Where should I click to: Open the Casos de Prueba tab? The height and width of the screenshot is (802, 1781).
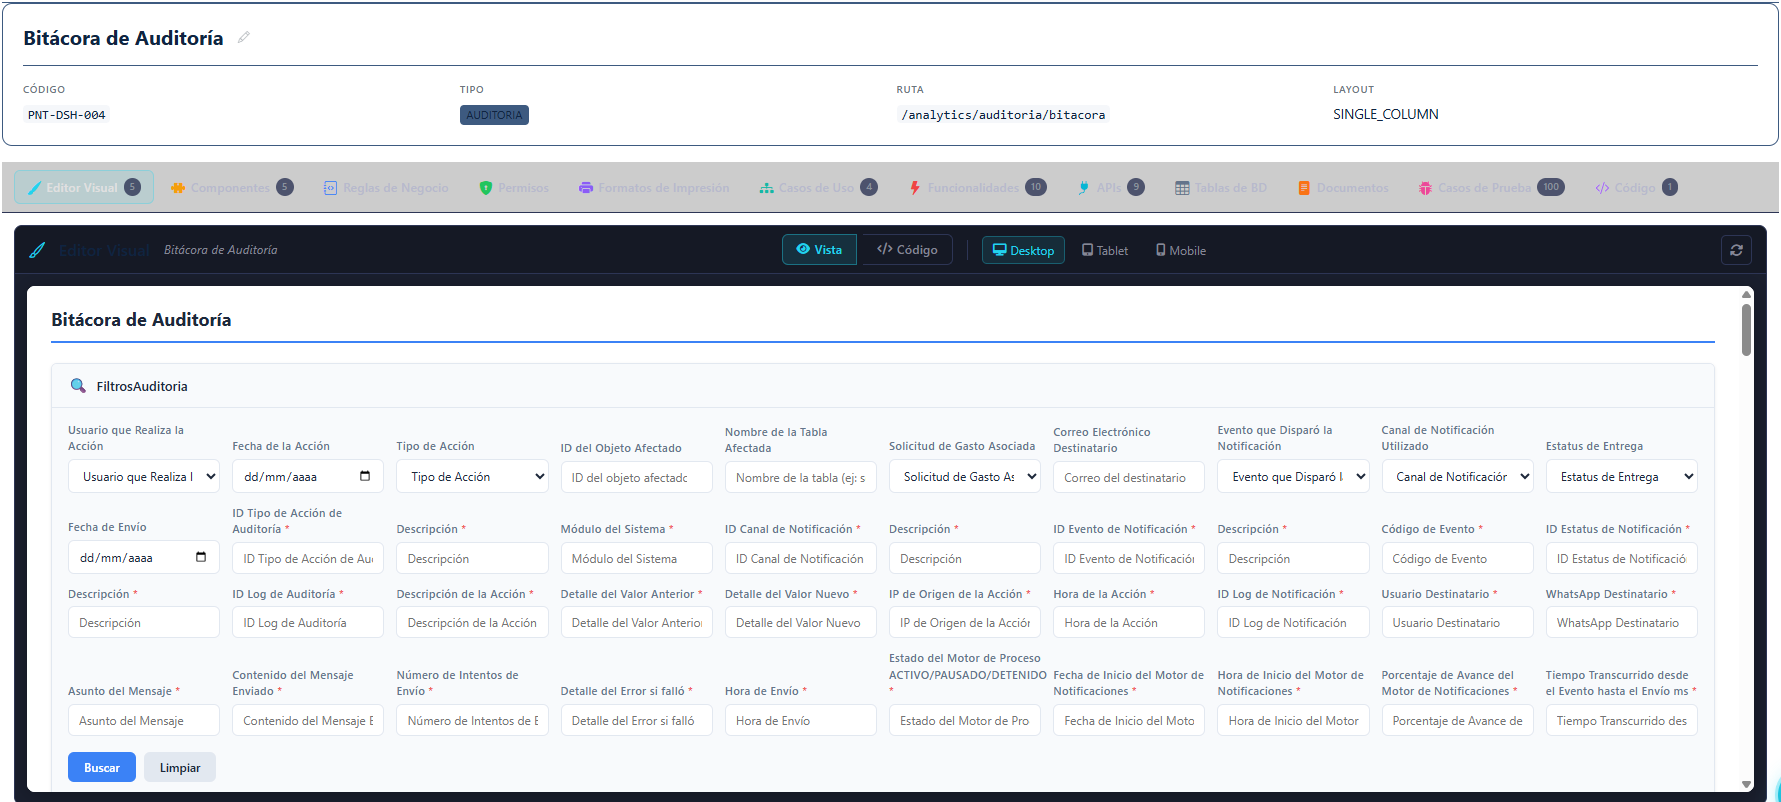pos(1491,187)
